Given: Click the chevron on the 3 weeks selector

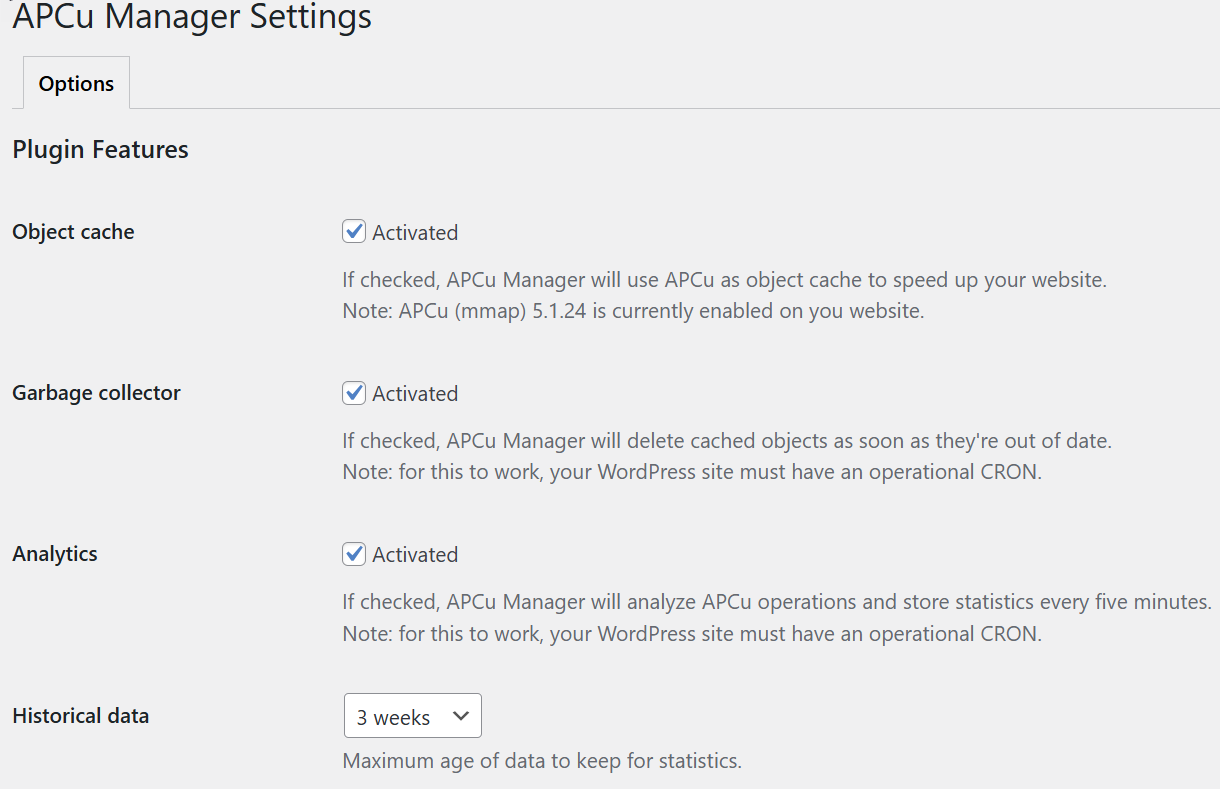Looking at the screenshot, I should (x=461, y=716).
